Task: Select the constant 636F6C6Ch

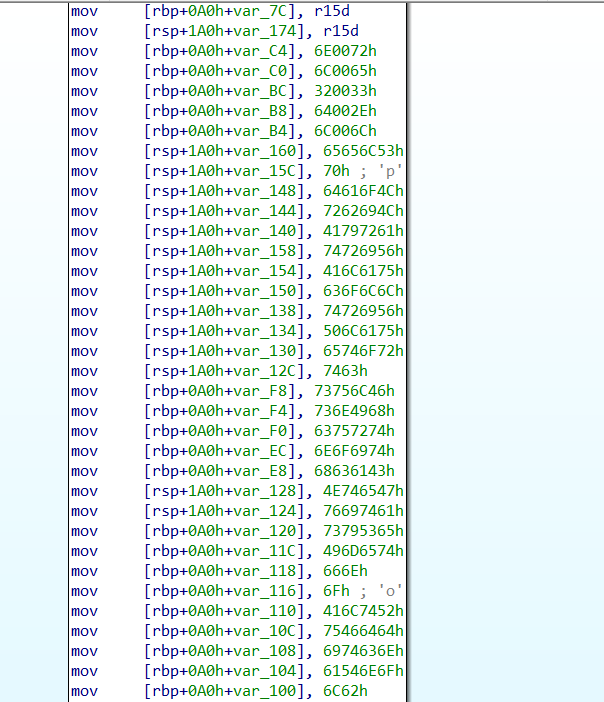Action: pos(363,291)
